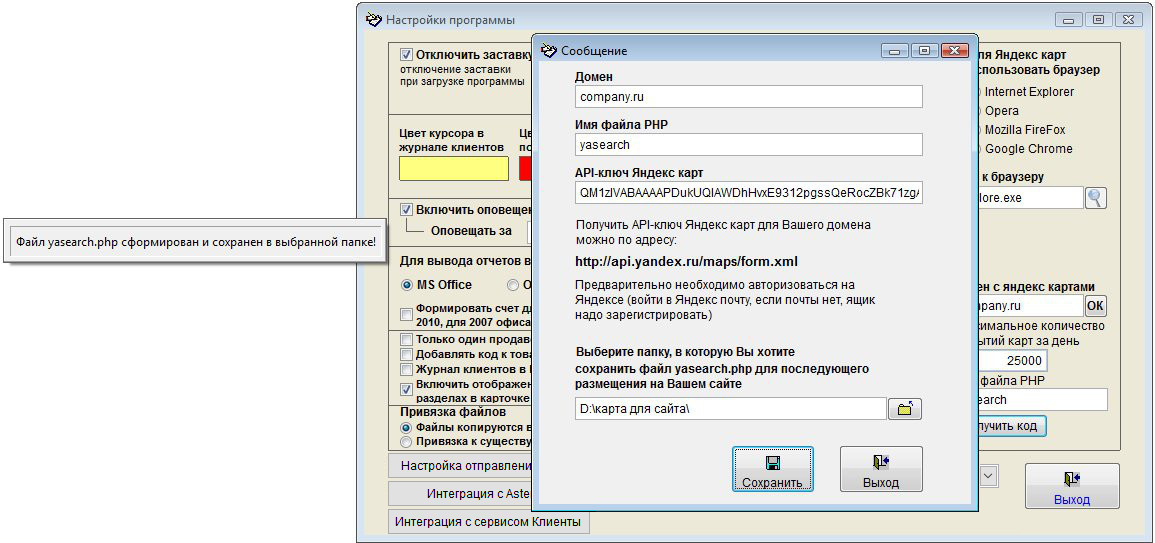Click the Yandex maps domain field
Screen dimensions: 1155x543
coord(1031,305)
